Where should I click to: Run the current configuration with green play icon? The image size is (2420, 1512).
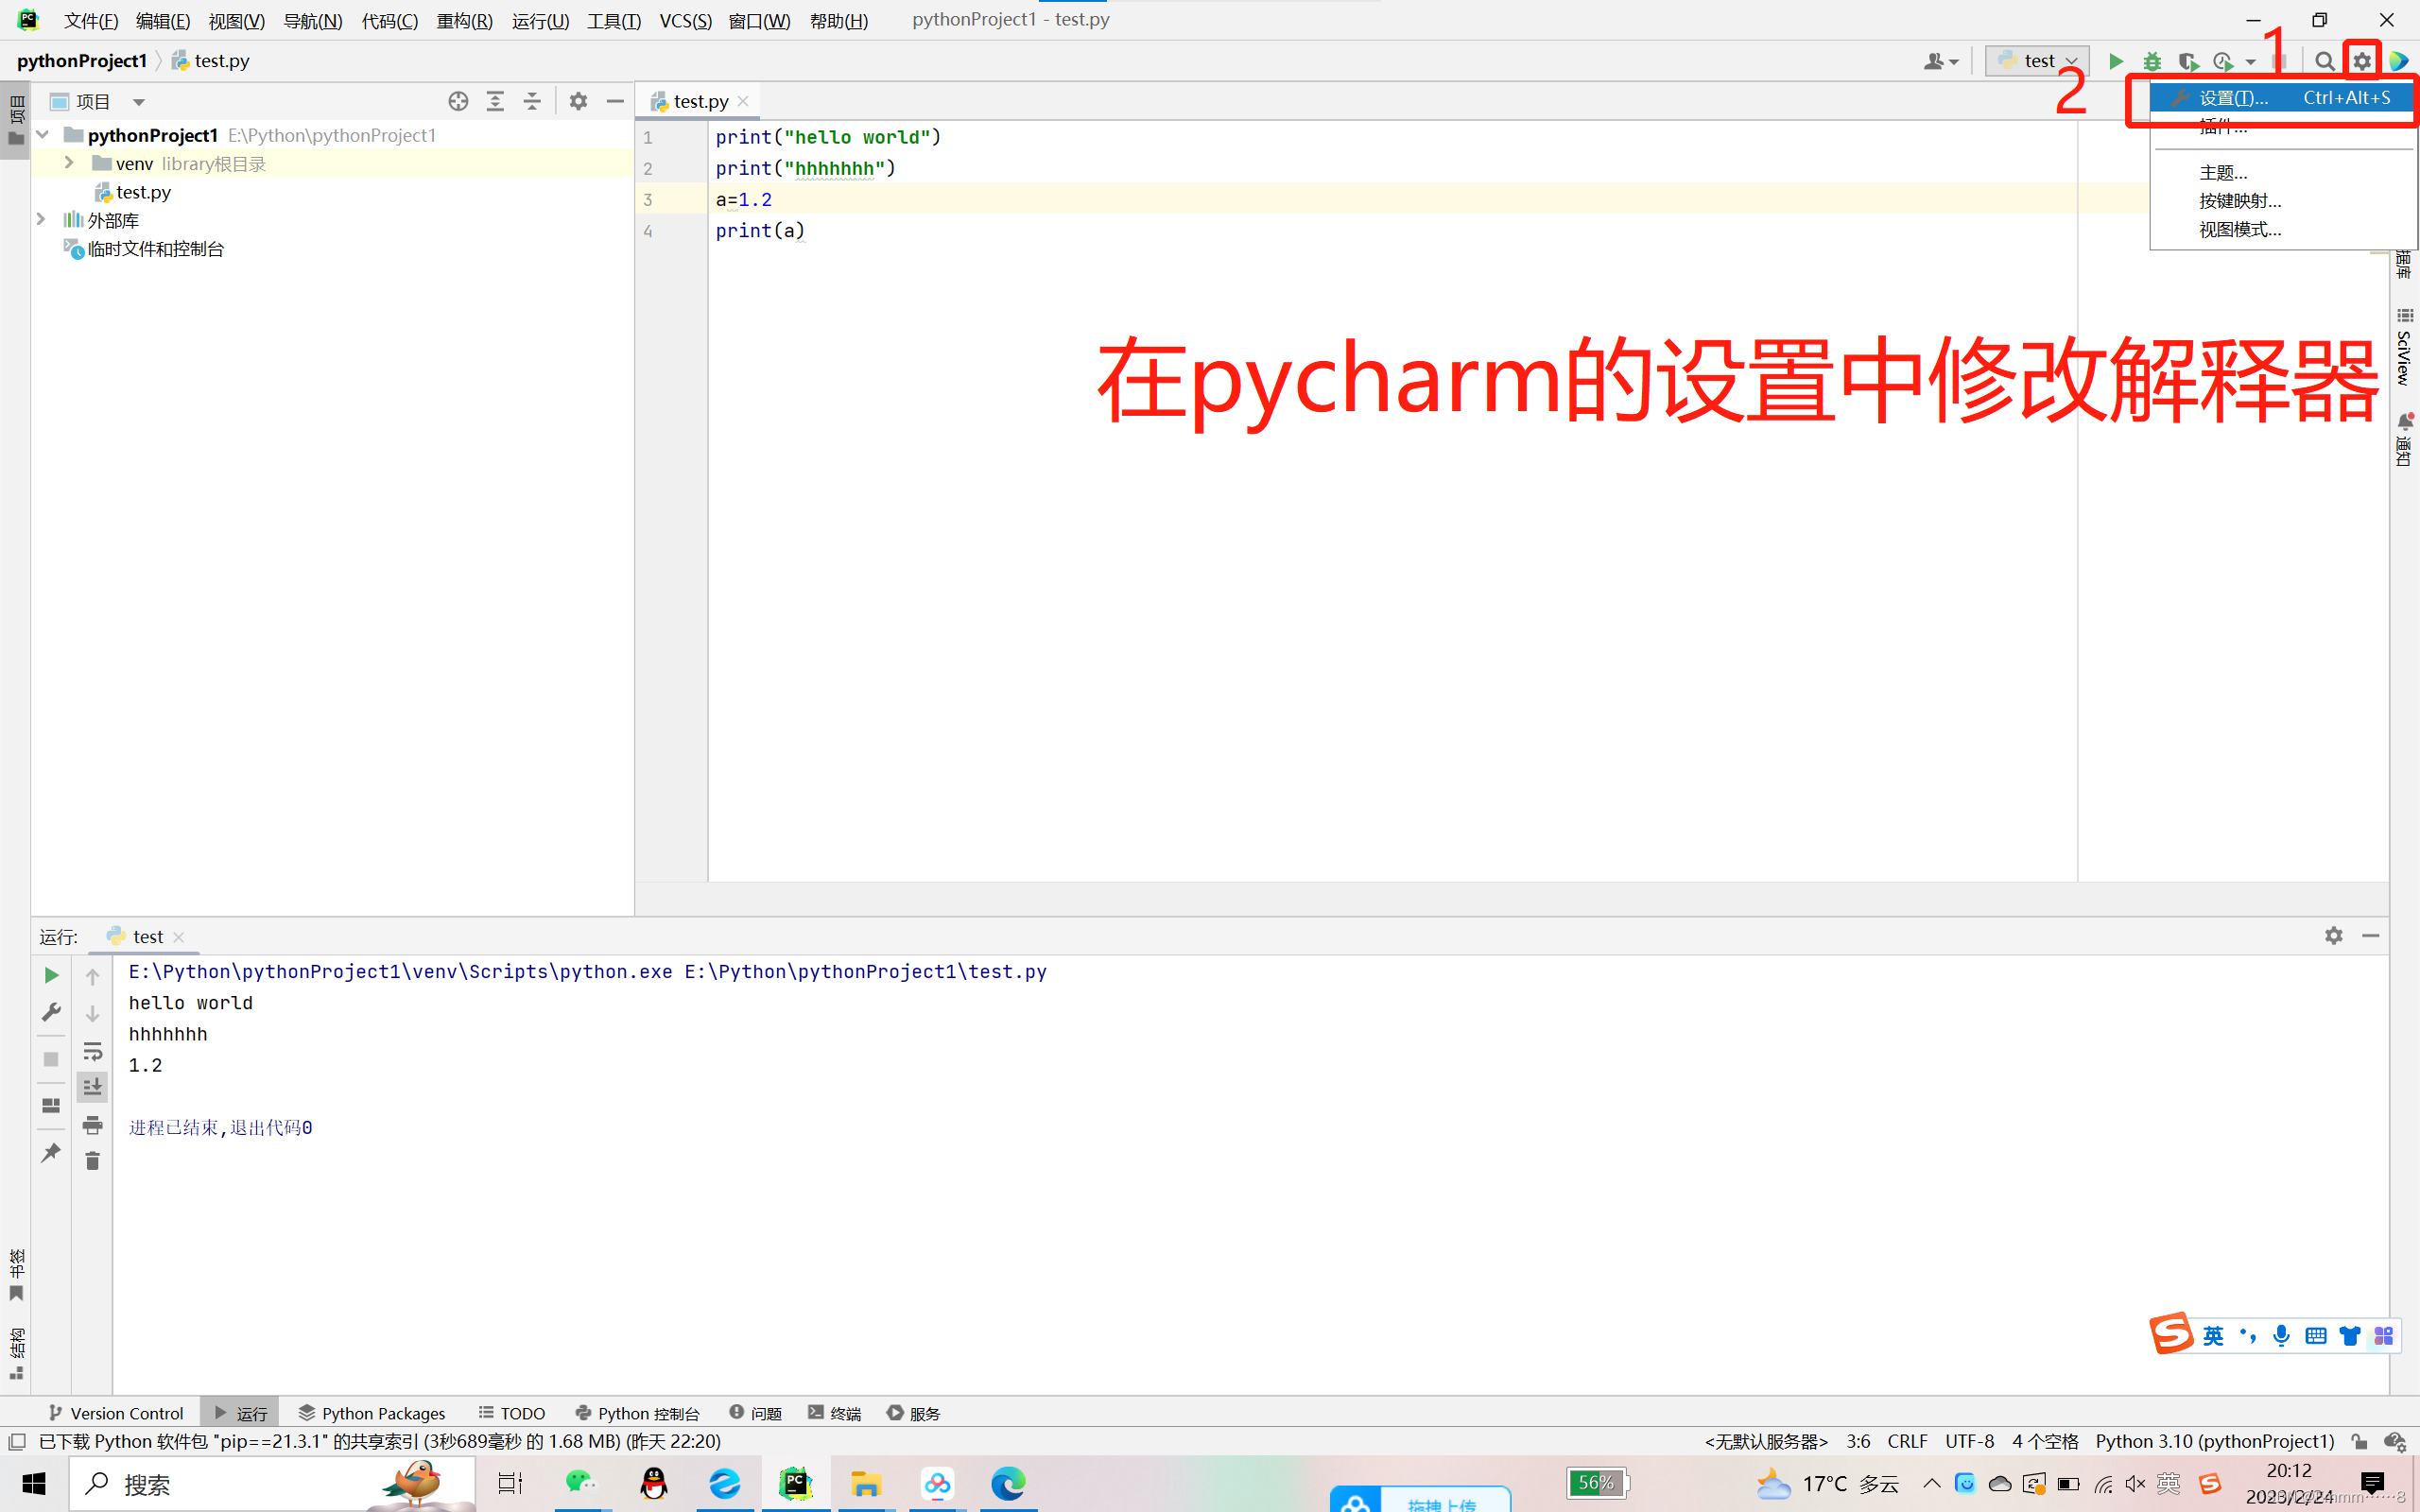coord(2117,60)
